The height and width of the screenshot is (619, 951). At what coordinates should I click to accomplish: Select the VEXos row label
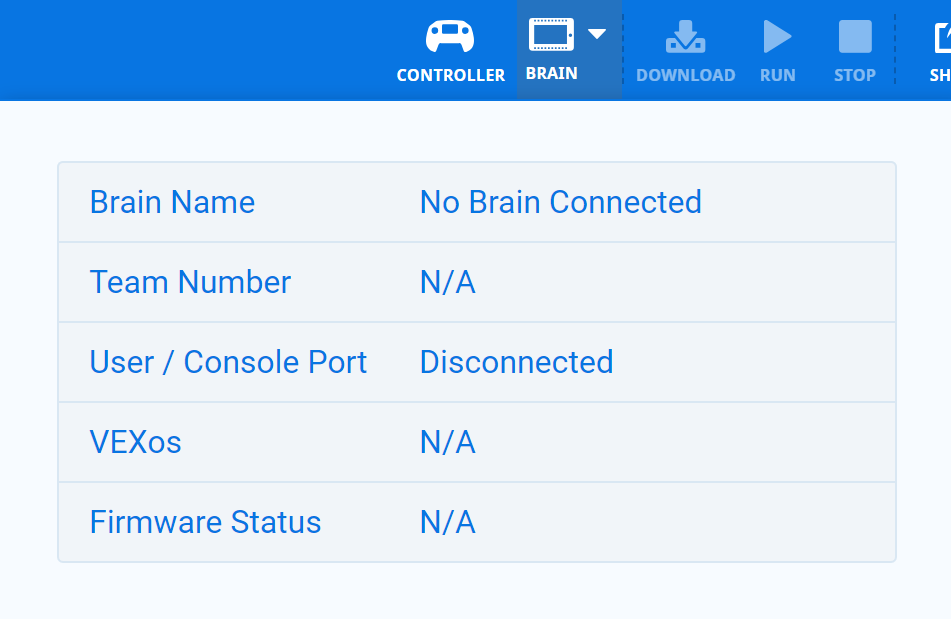click(x=135, y=442)
